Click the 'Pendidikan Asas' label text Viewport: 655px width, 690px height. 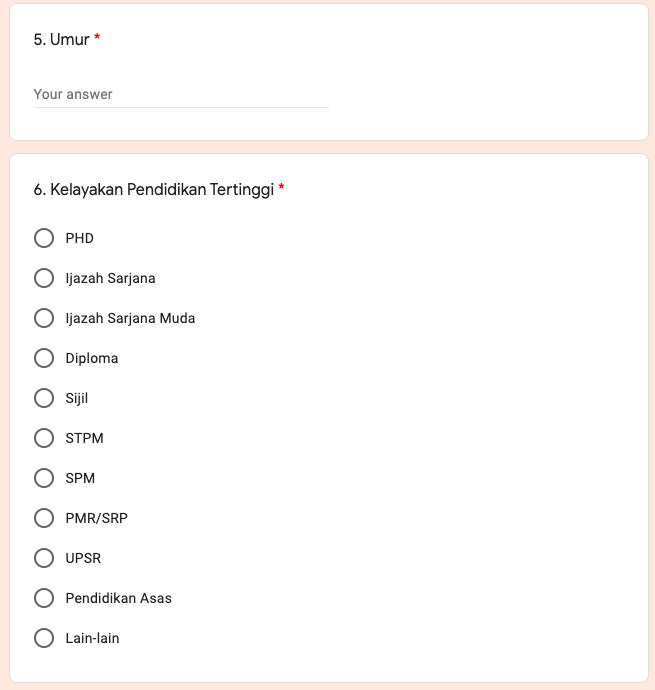(x=118, y=598)
